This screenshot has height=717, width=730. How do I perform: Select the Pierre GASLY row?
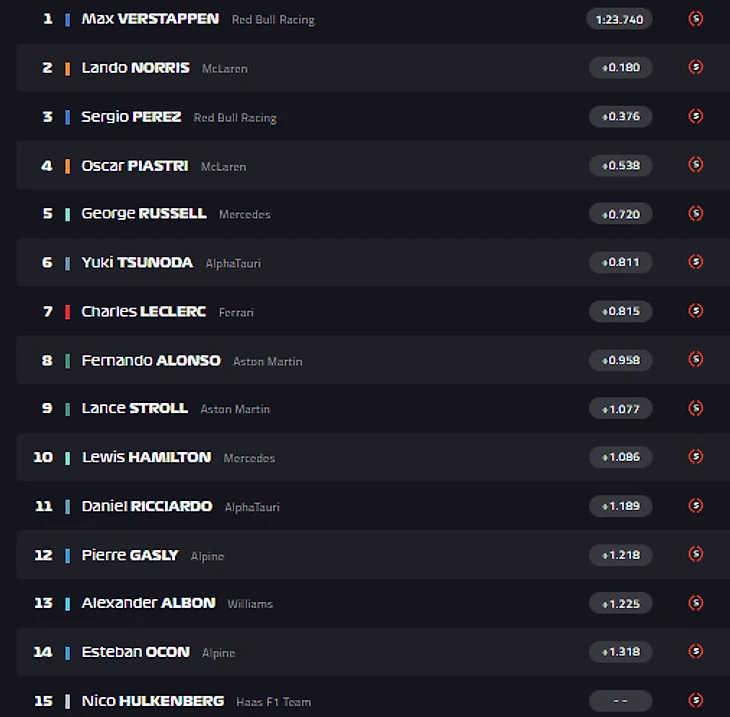(x=372, y=555)
